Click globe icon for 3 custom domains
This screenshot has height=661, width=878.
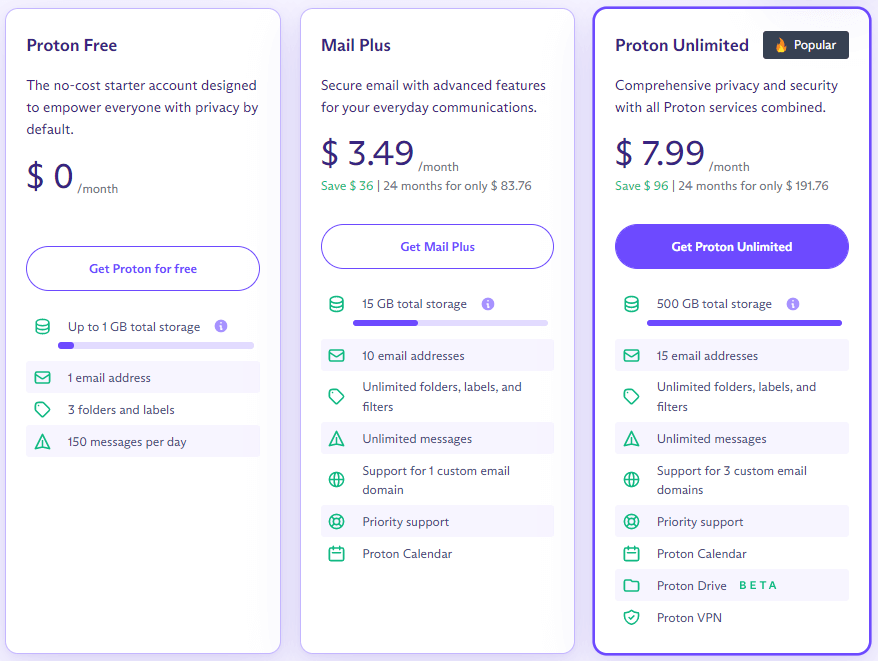pos(632,480)
